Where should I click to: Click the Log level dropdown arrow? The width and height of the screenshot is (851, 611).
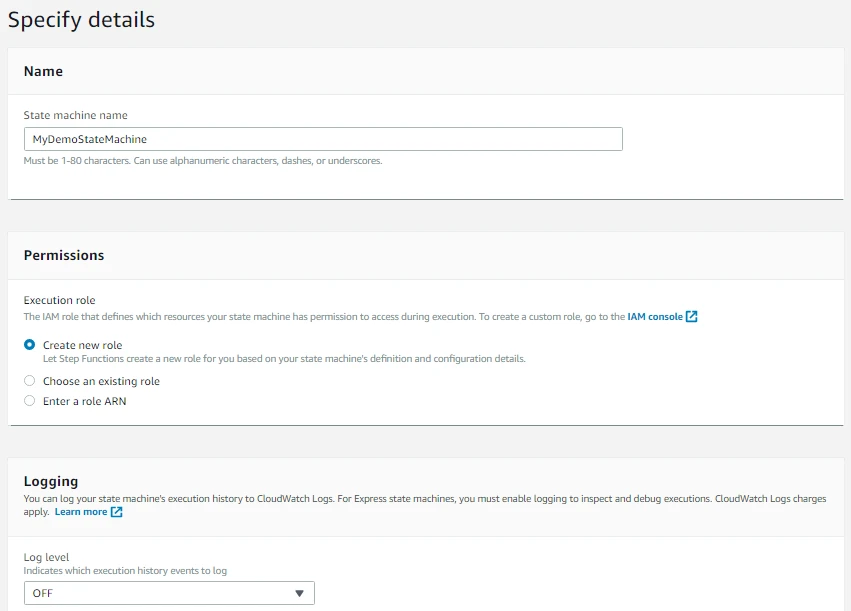(x=299, y=593)
